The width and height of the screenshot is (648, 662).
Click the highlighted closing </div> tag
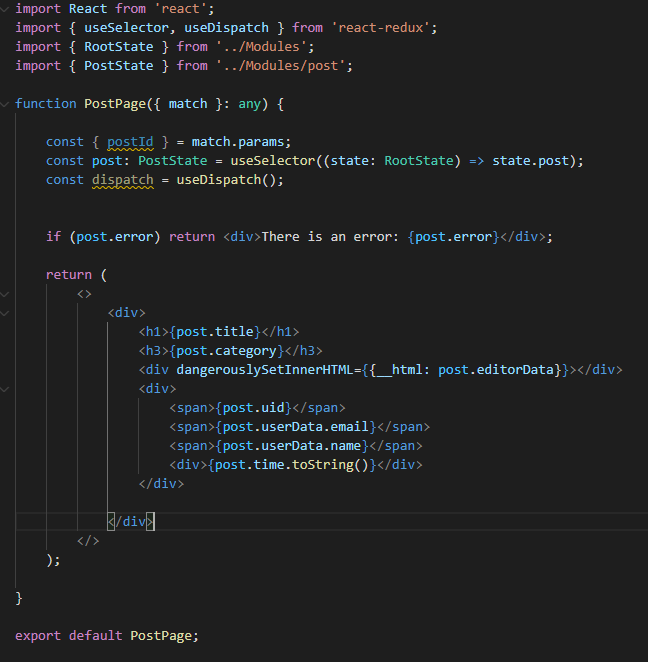pyautogui.click(x=131, y=522)
